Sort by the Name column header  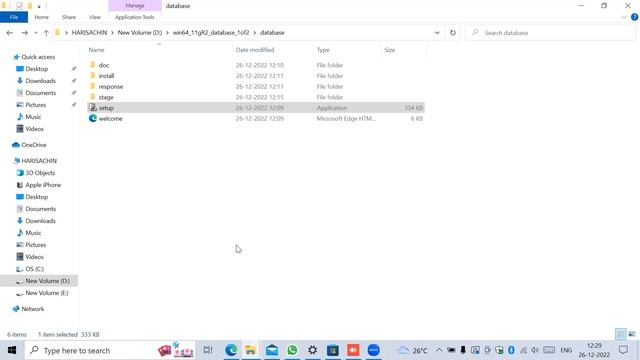click(x=96, y=50)
